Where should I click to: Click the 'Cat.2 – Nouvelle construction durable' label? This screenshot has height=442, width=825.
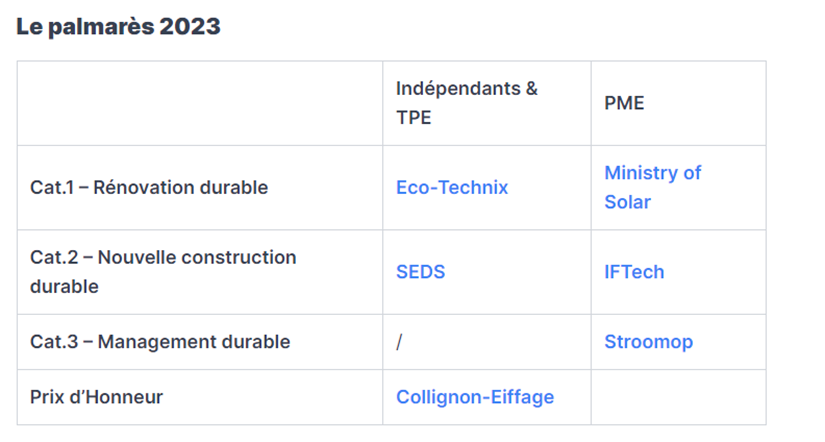(163, 272)
